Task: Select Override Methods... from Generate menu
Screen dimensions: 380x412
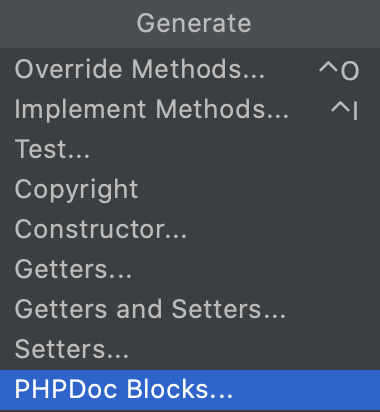Action: pos(190,70)
